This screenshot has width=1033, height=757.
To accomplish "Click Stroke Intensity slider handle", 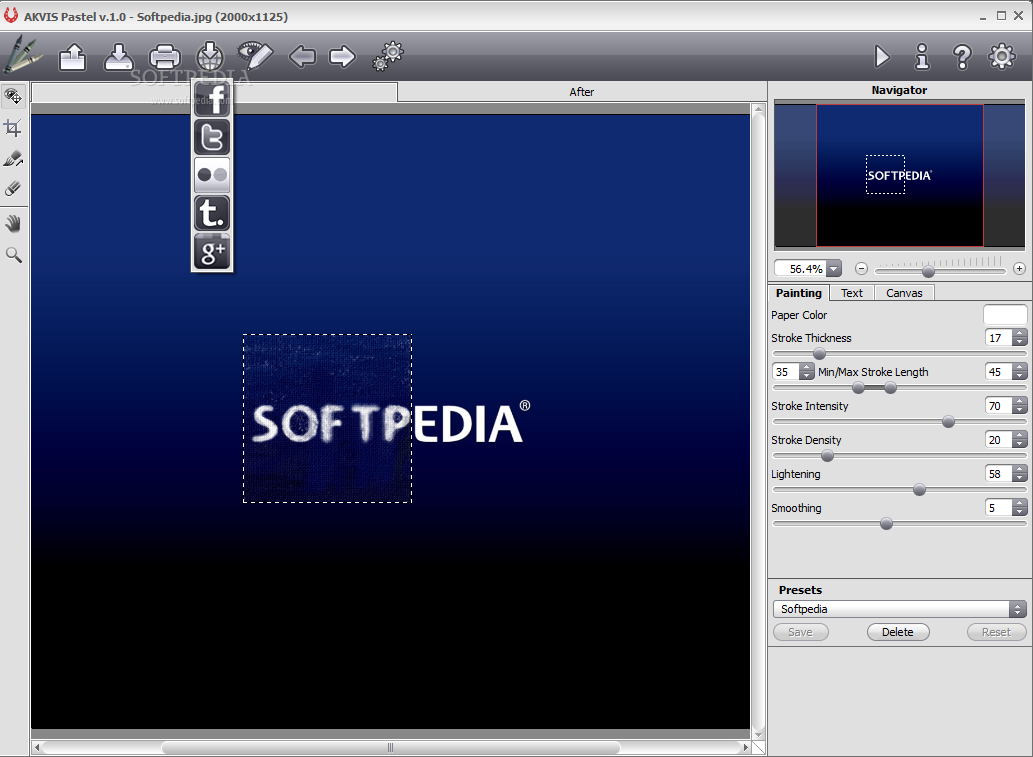I will [x=948, y=422].
